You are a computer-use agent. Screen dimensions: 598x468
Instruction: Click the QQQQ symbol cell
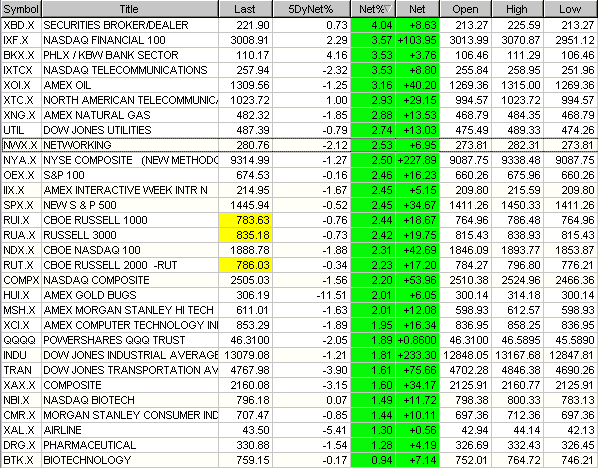click(x=21, y=340)
